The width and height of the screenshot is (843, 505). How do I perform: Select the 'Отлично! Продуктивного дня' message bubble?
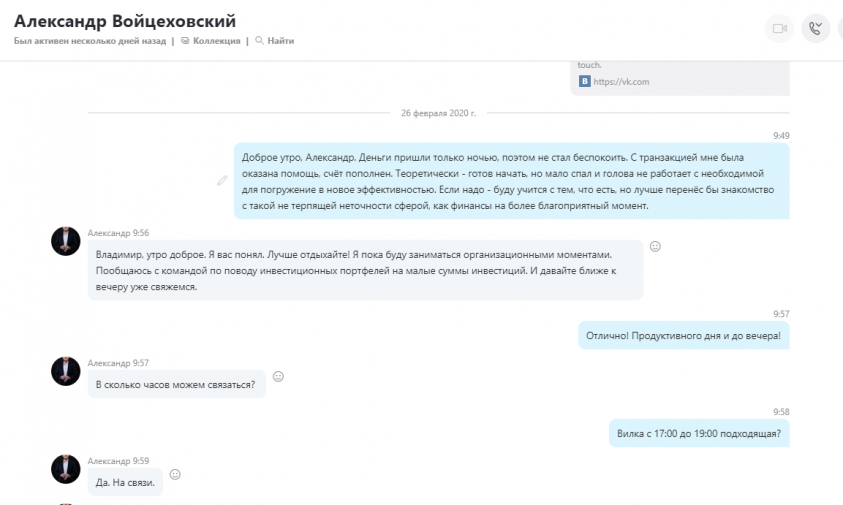coord(683,336)
